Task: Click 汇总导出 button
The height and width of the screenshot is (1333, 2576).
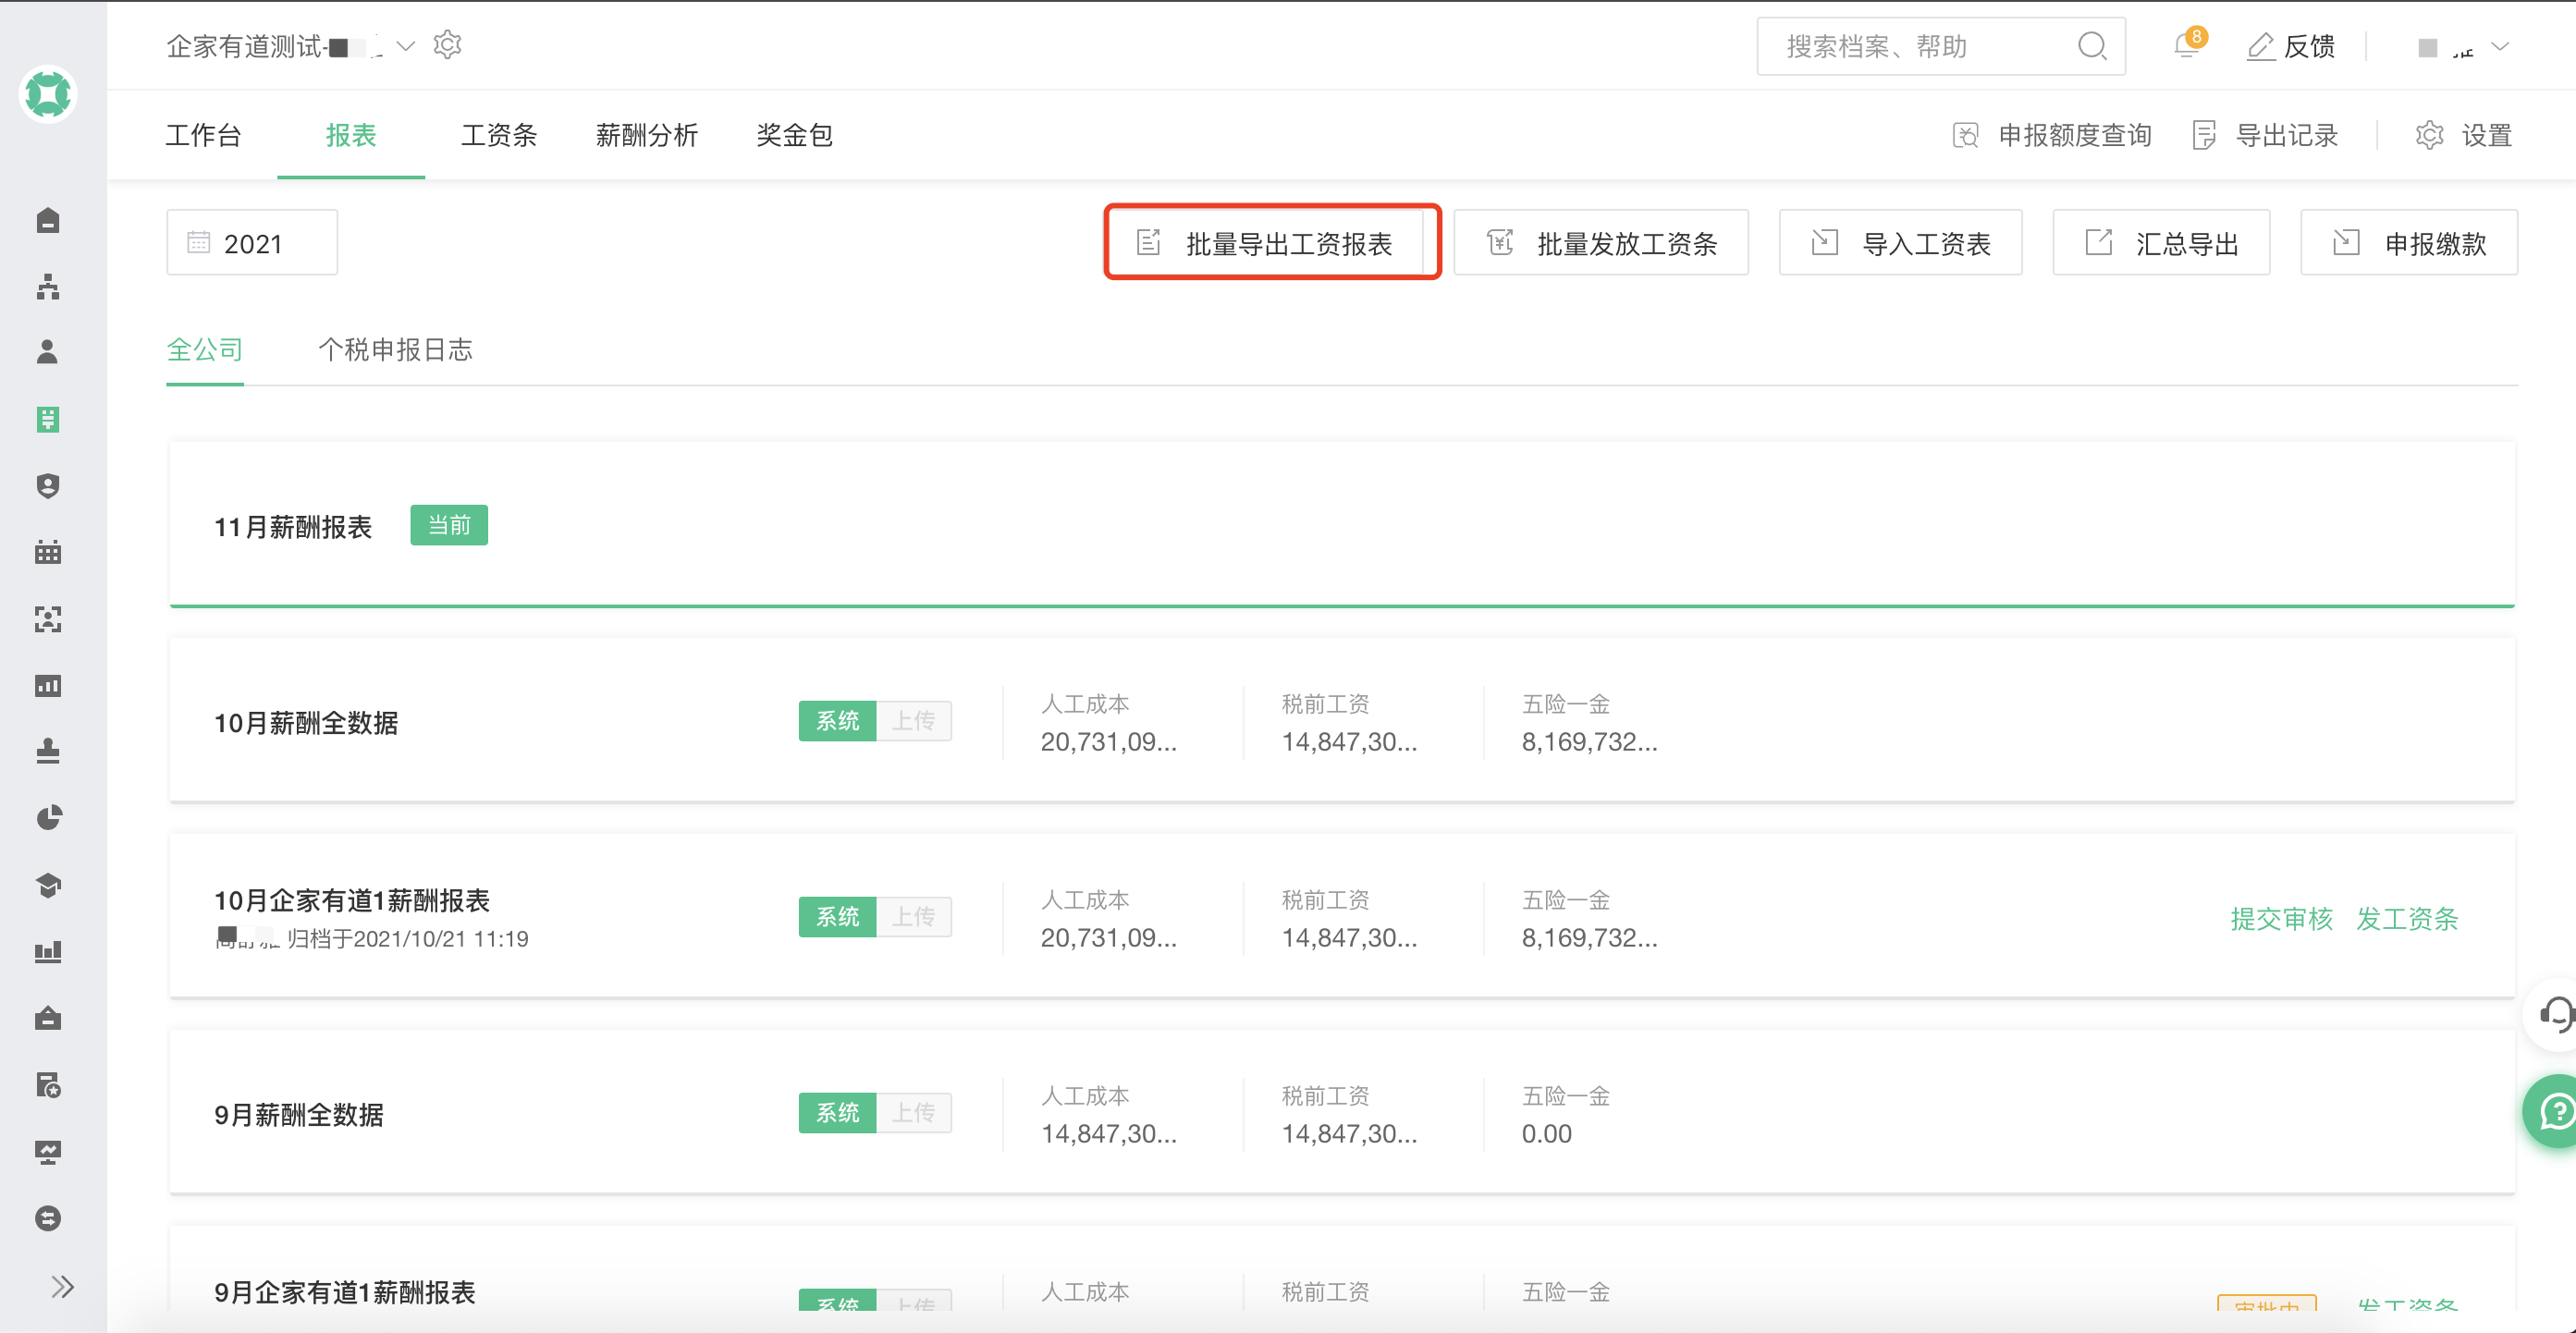Action: [2162, 243]
